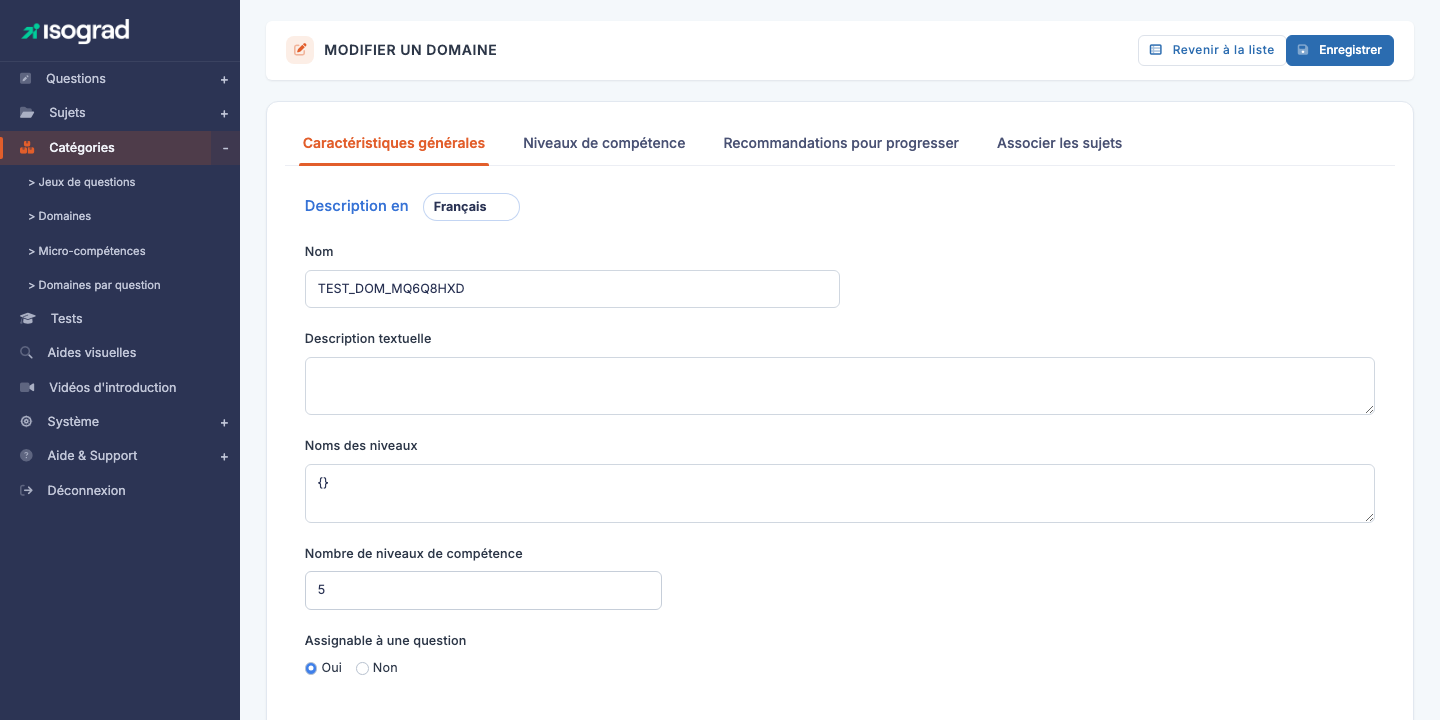Click the Catégories orange boxes icon
1440x720 pixels.
click(x=27, y=147)
